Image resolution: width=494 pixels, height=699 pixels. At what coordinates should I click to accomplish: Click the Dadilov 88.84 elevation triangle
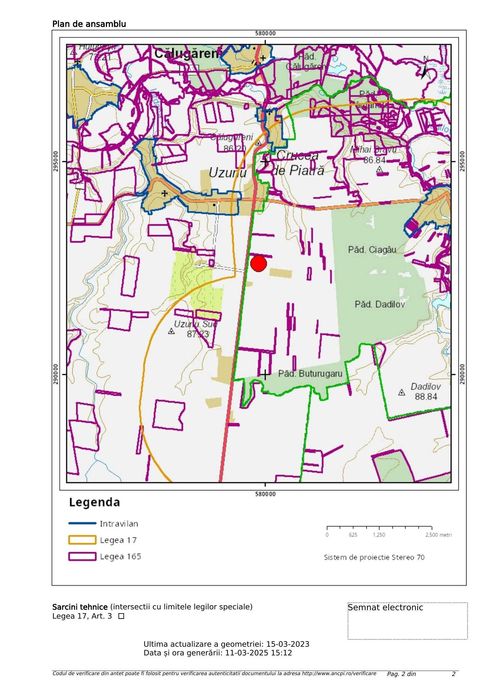tap(401, 392)
